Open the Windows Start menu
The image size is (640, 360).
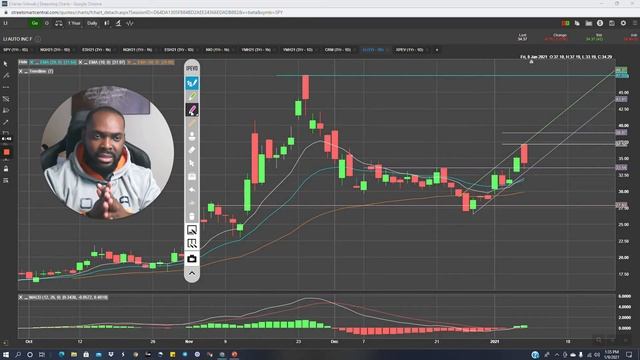coord(6,355)
